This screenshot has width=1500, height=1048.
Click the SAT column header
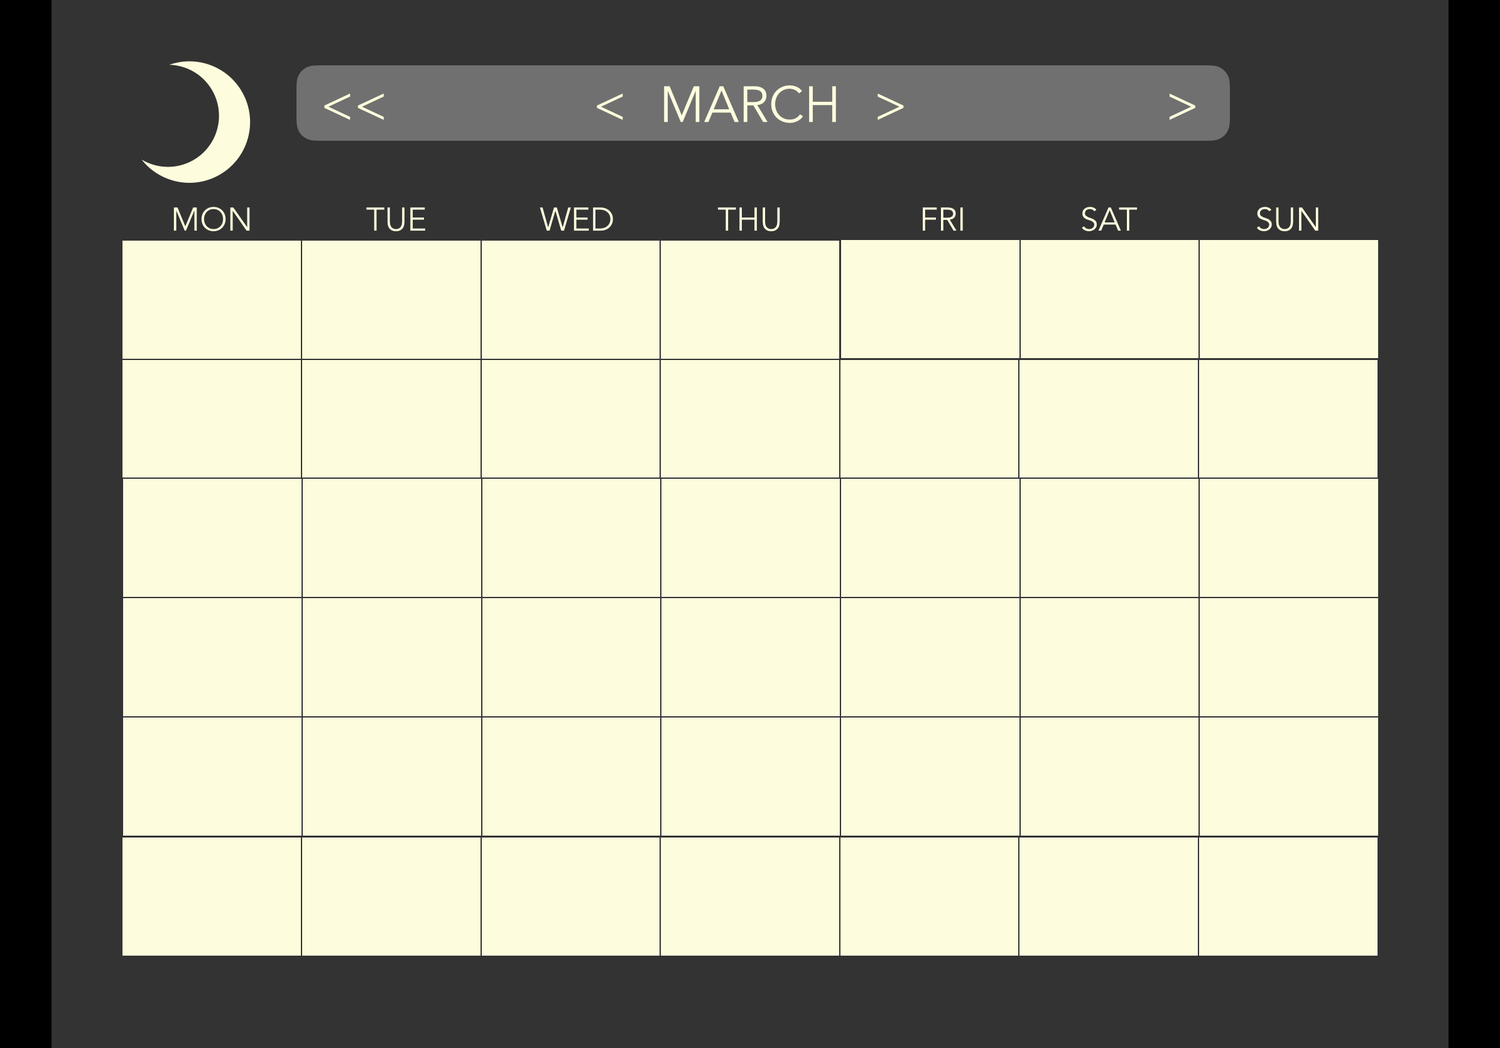(1108, 219)
